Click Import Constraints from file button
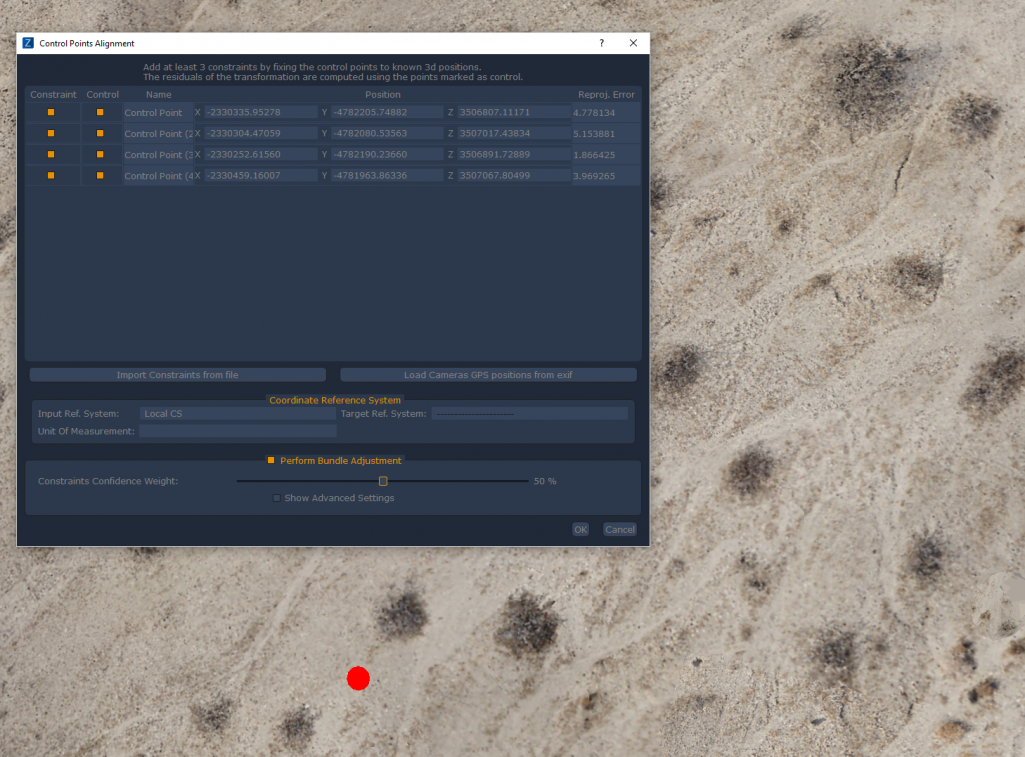The width and height of the screenshot is (1025, 757). pyautogui.click(x=177, y=375)
